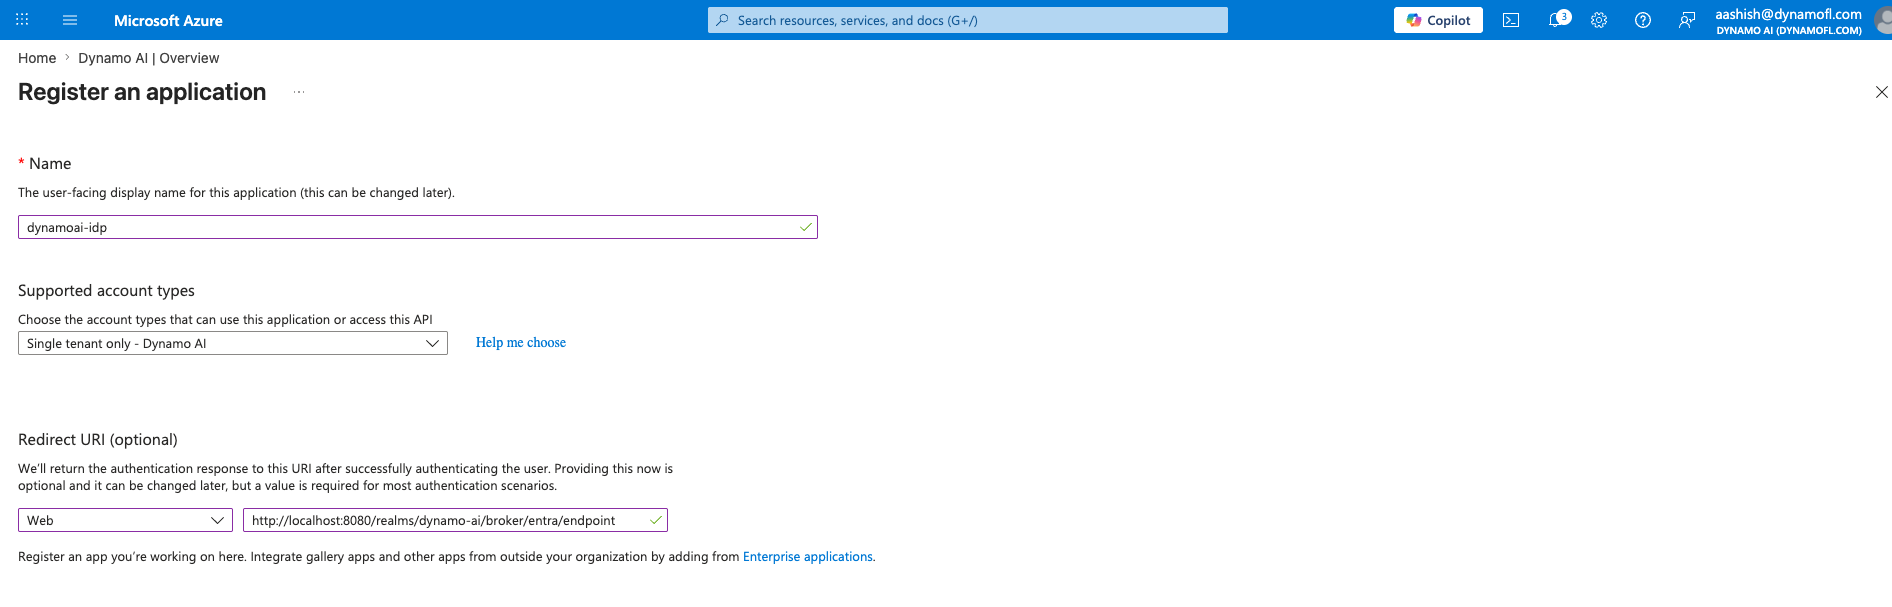Launch Cloud Shell terminal icon
The width and height of the screenshot is (1892, 607).
click(x=1511, y=20)
